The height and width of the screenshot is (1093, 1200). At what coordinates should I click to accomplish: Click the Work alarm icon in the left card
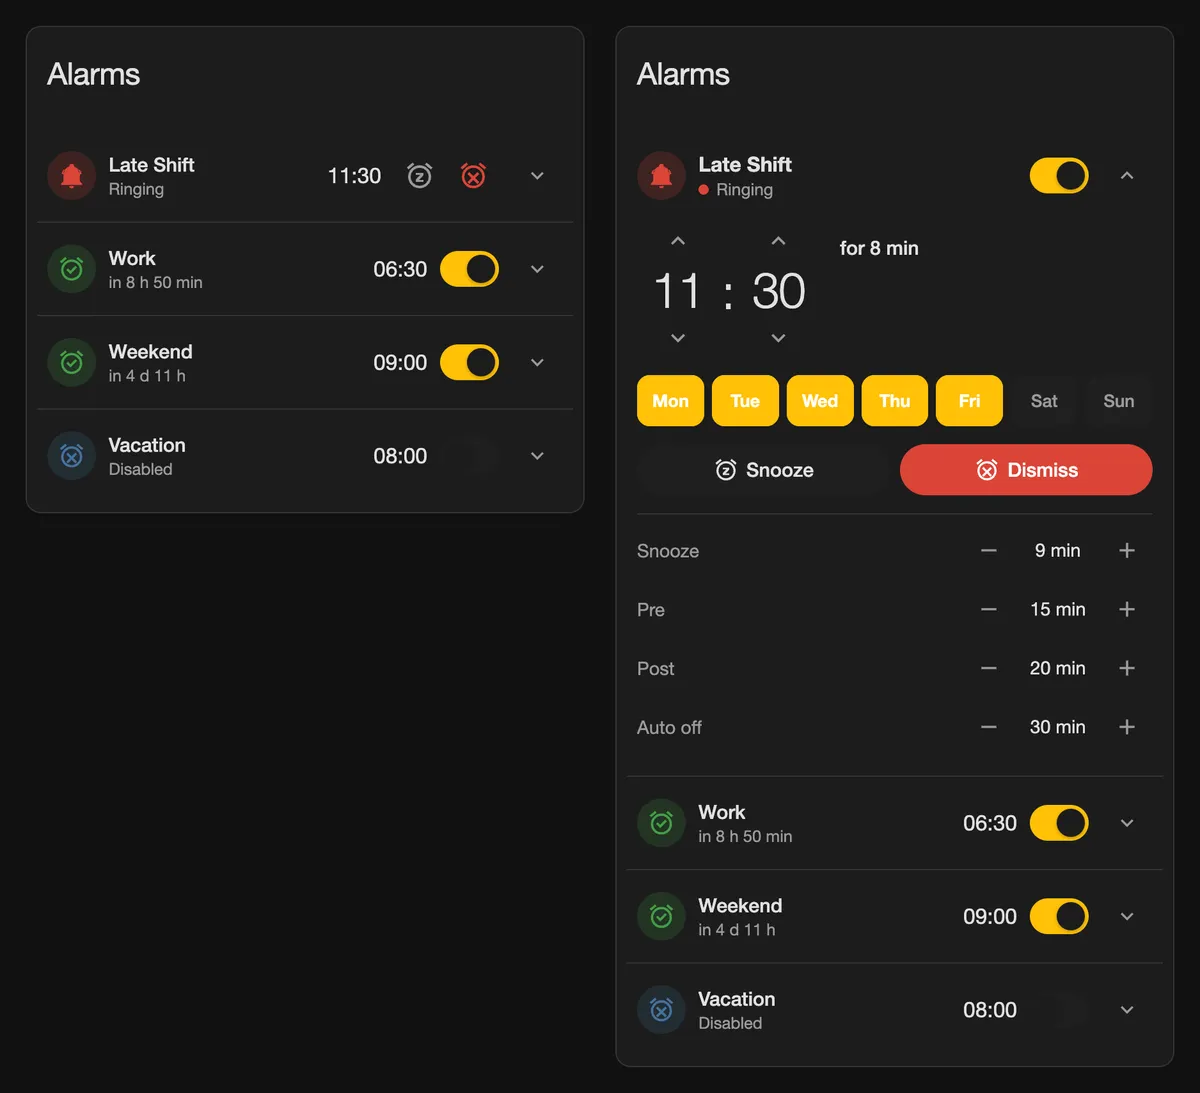72,269
